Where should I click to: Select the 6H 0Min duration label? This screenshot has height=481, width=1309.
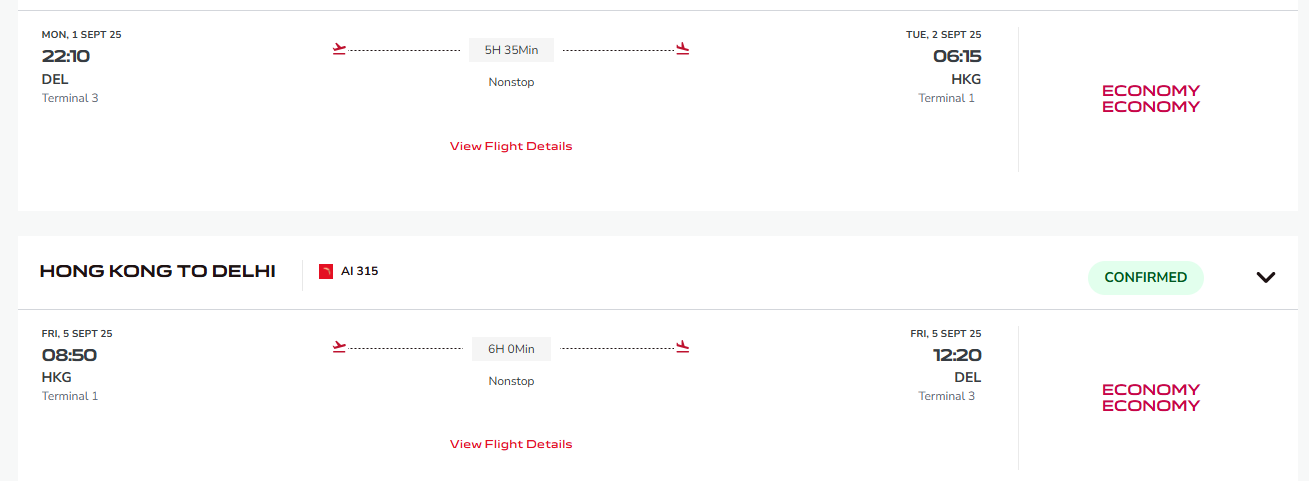(511, 349)
